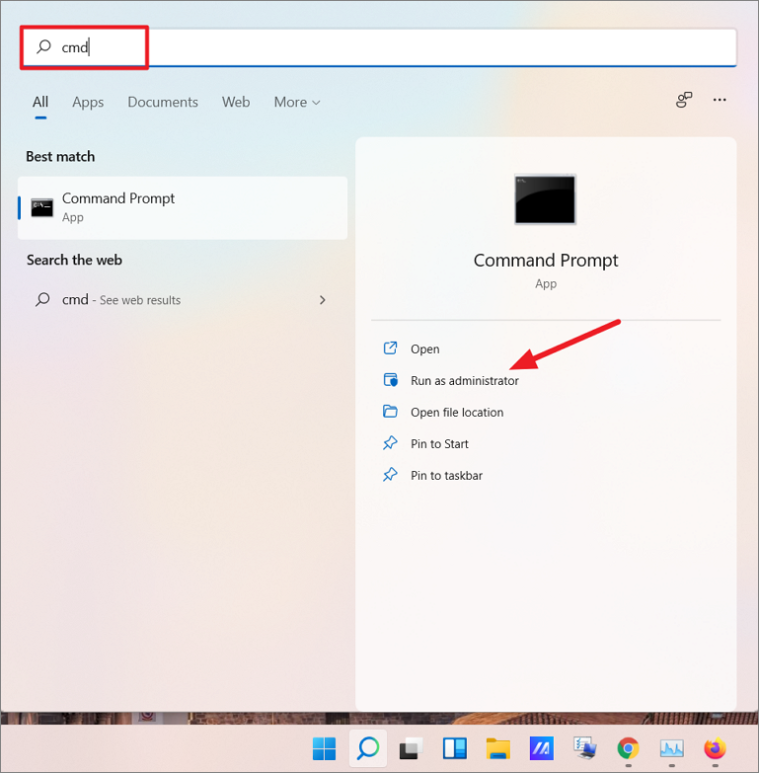Open the feedback/account icon at top right
The image size is (759, 773).
pyautogui.click(x=684, y=100)
